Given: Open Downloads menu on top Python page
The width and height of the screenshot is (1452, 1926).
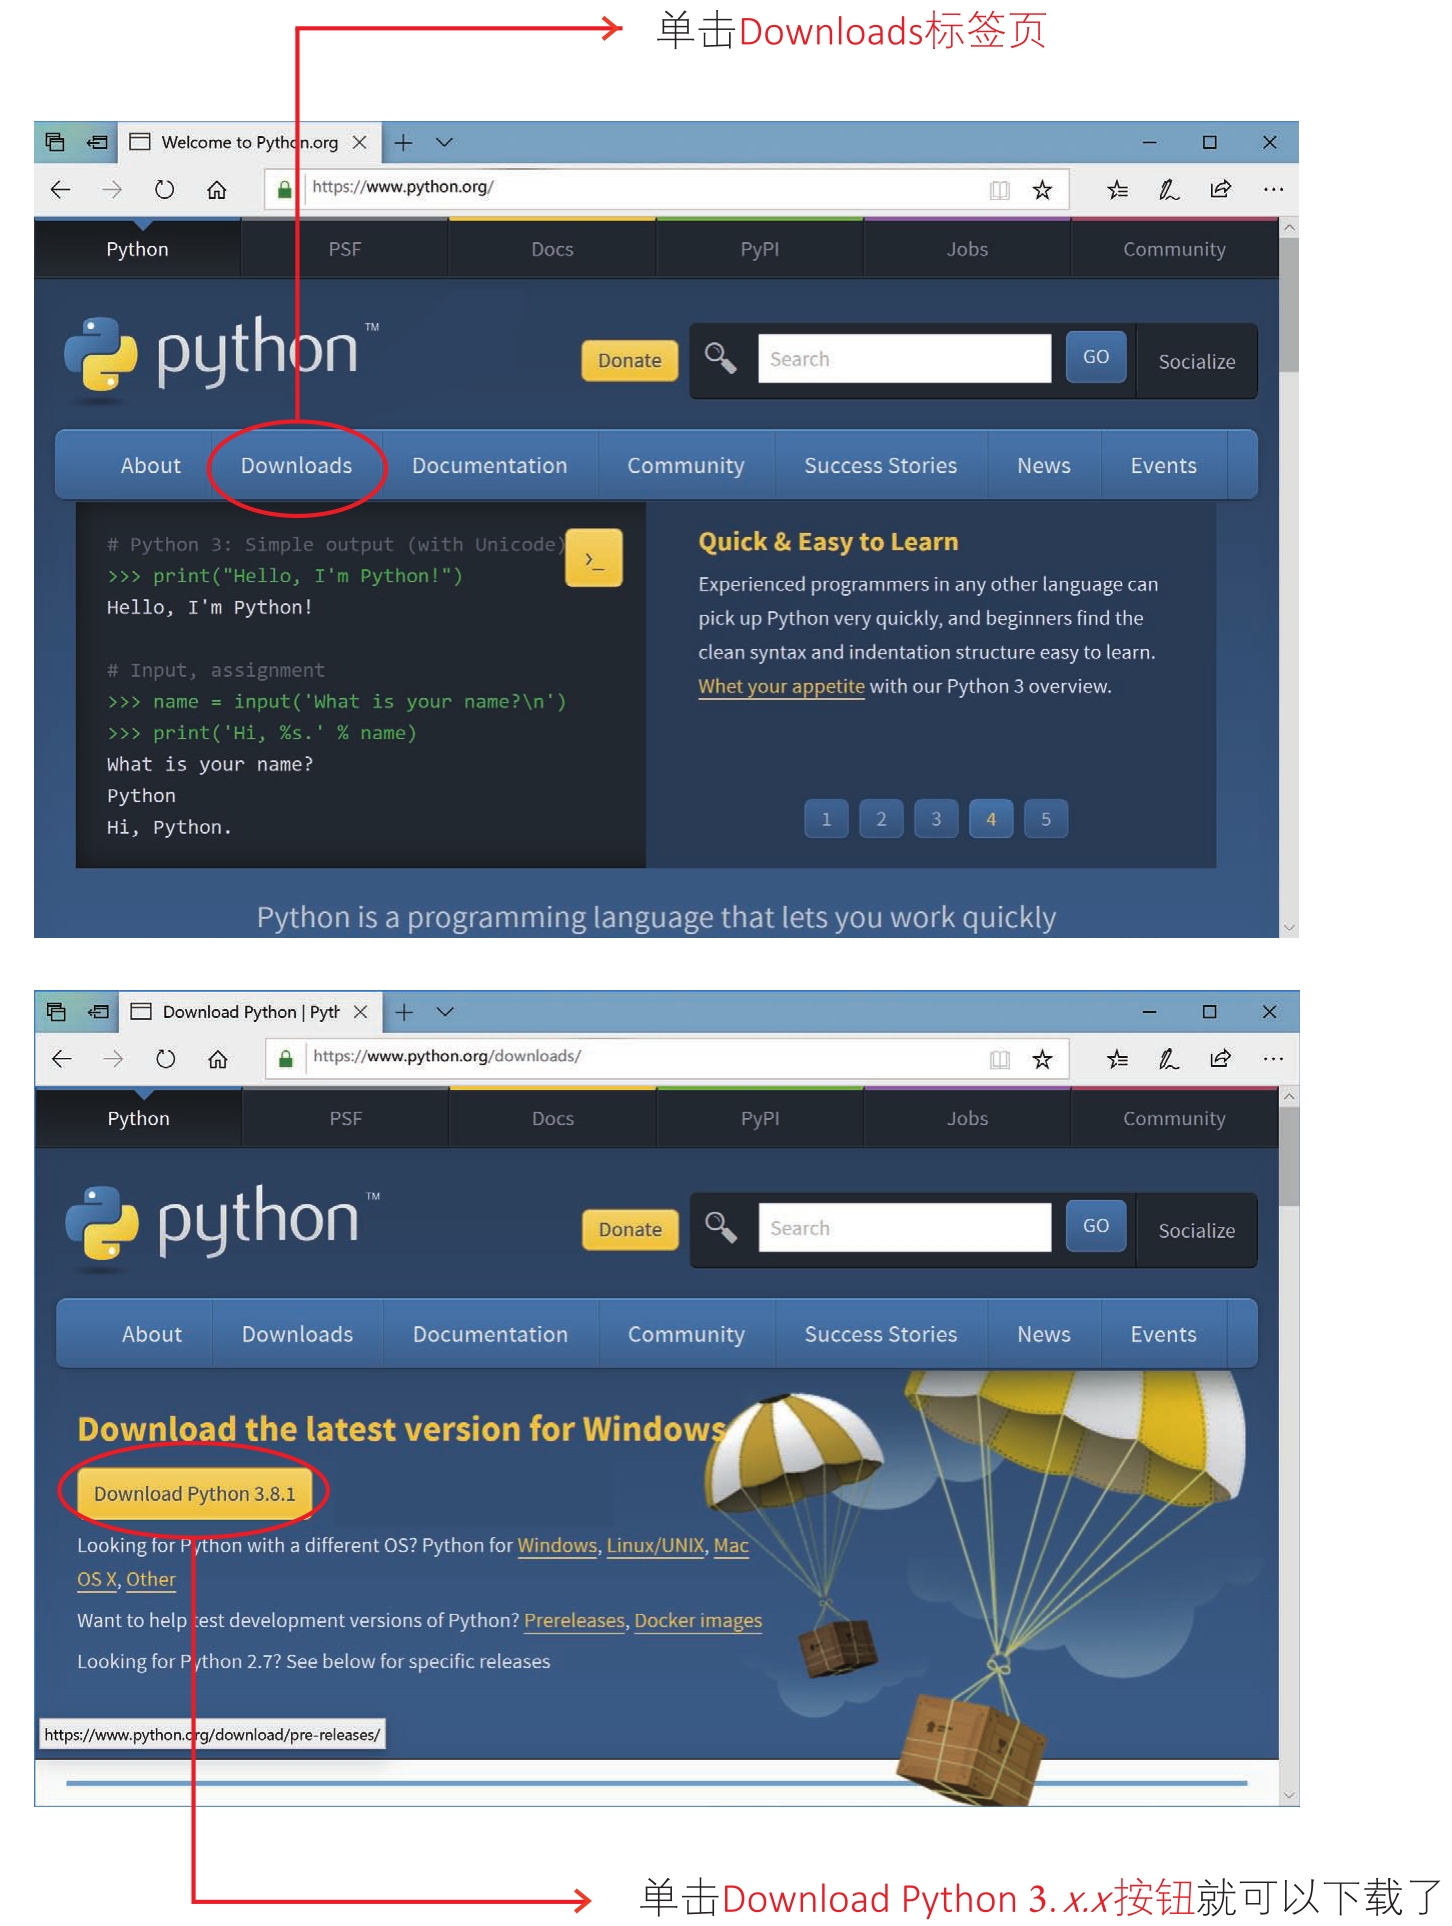Looking at the screenshot, I should 296,465.
